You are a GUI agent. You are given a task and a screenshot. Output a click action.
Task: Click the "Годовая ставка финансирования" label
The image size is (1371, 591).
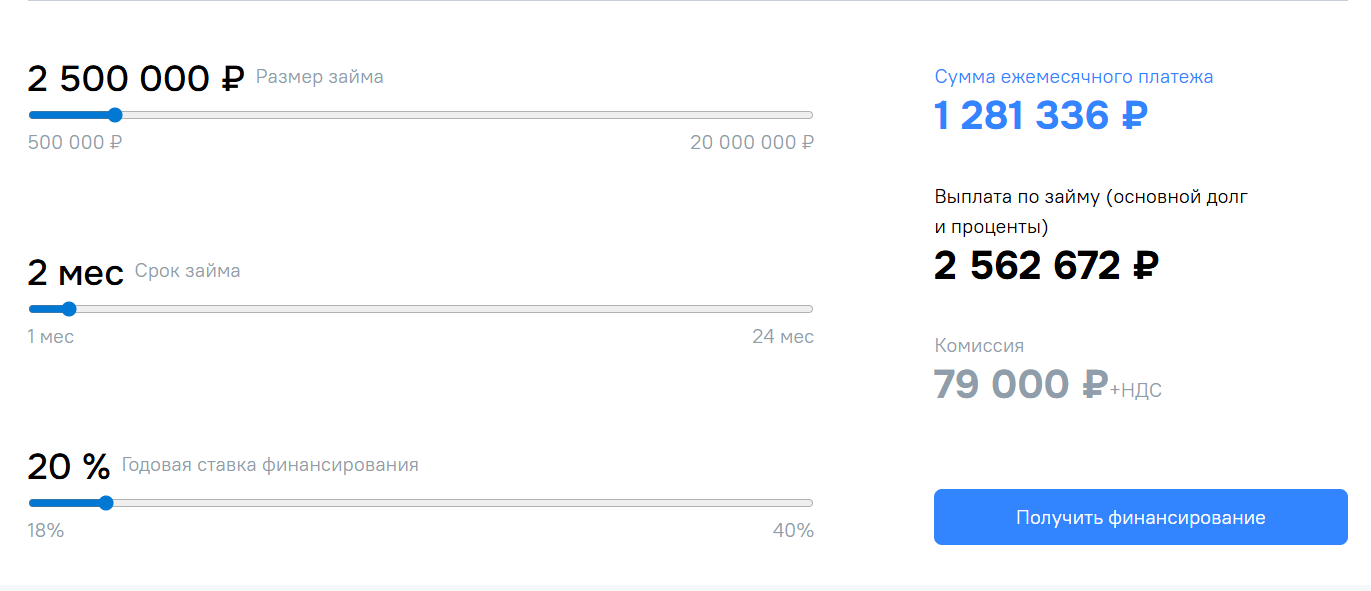pos(270,465)
